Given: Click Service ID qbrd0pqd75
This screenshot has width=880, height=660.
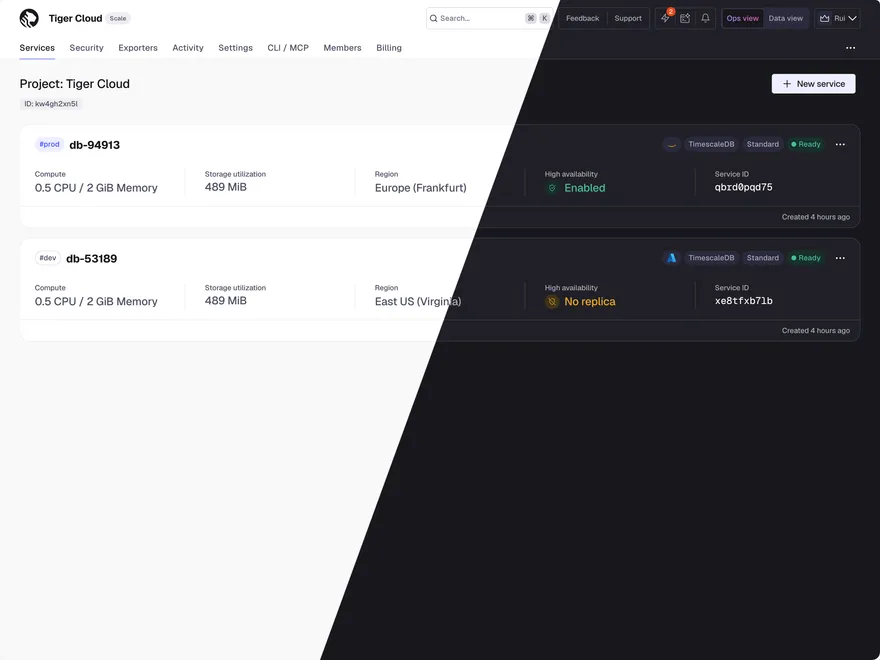Looking at the screenshot, I should (x=743, y=187).
